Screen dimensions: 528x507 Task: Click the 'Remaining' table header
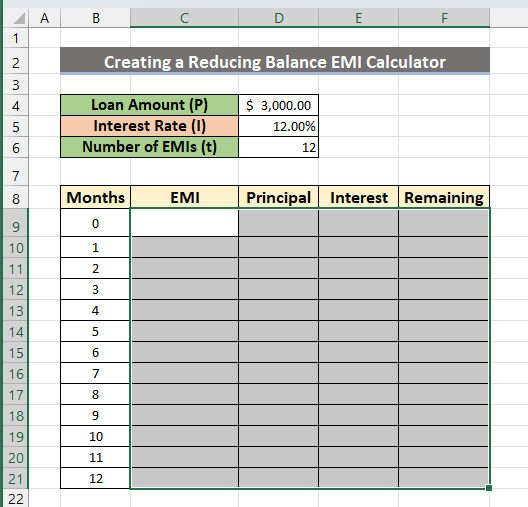tap(444, 197)
